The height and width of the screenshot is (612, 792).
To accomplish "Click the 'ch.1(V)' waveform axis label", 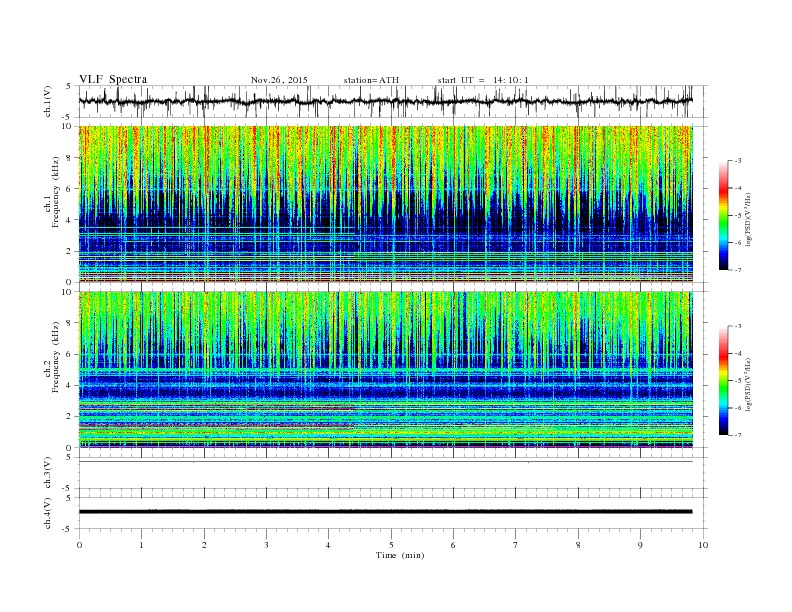I will pyautogui.click(x=48, y=102).
